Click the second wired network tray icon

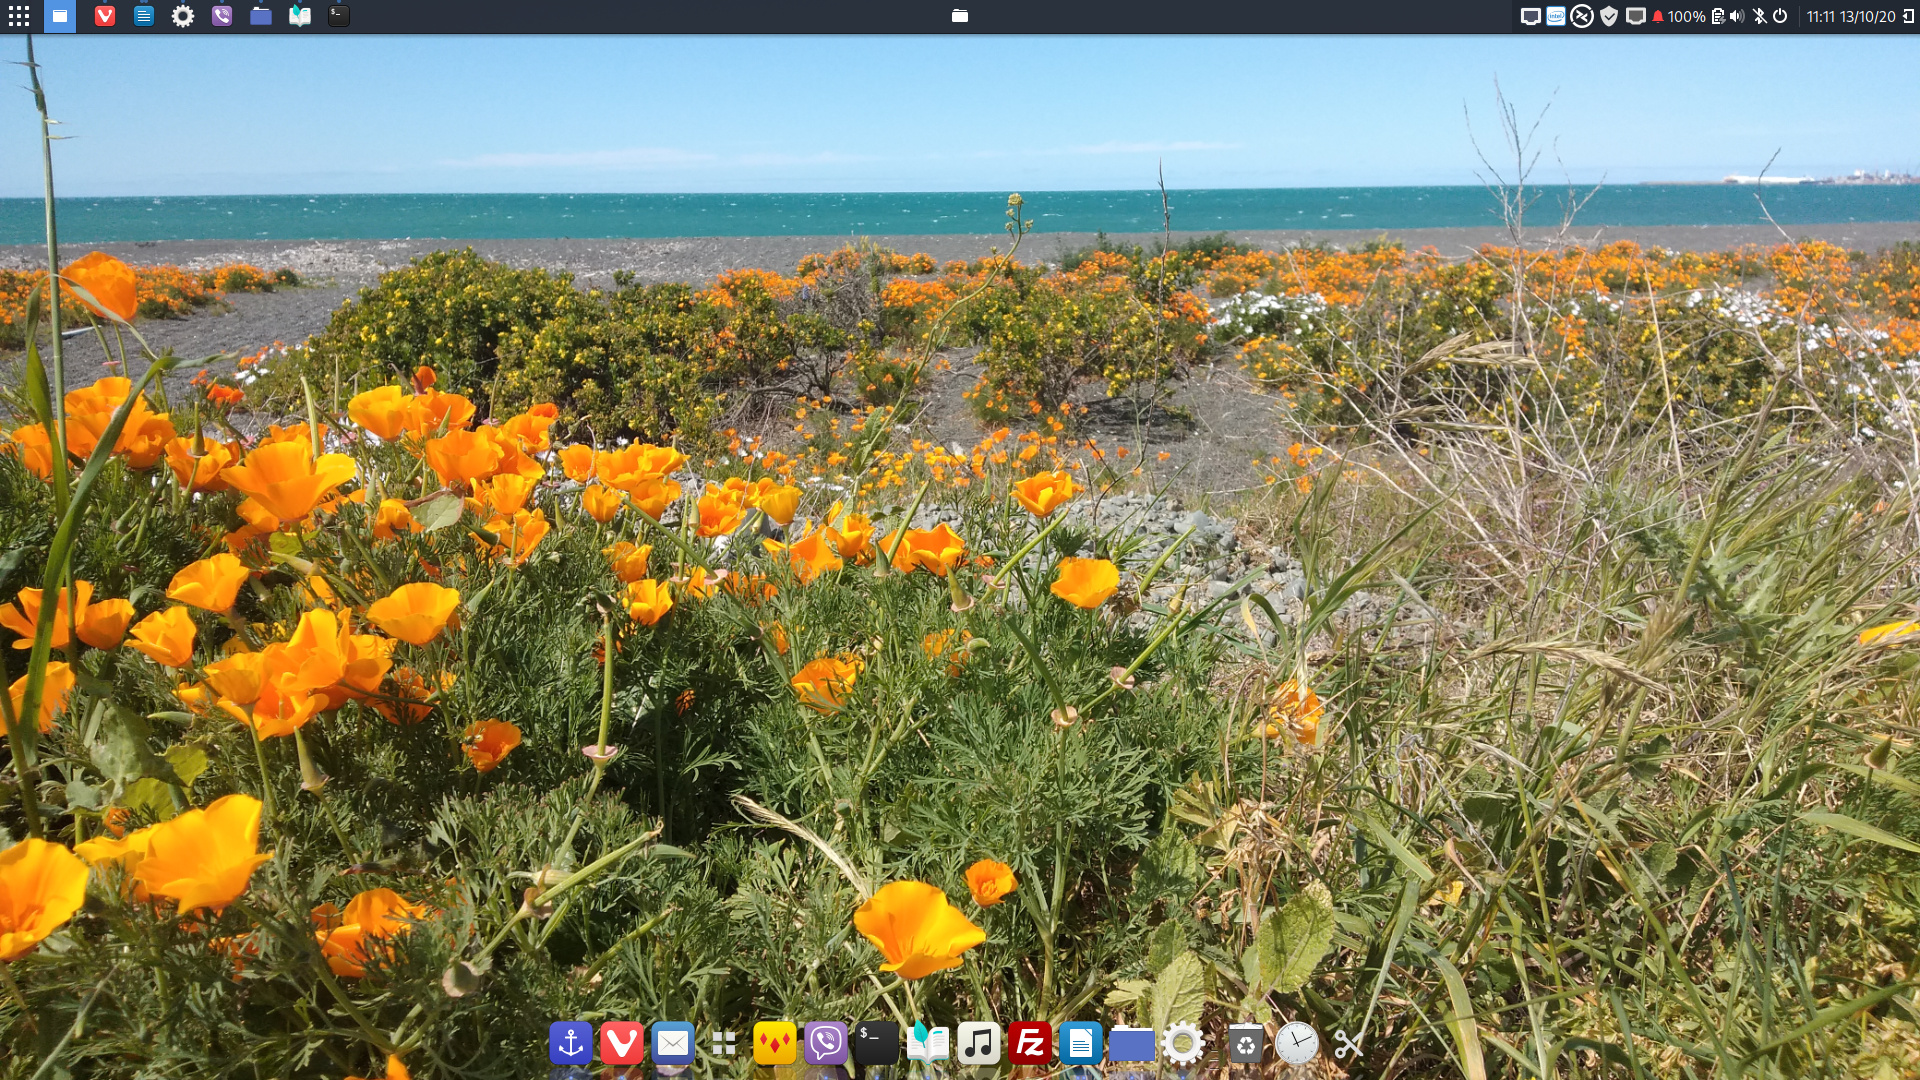[x=1636, y=16]
